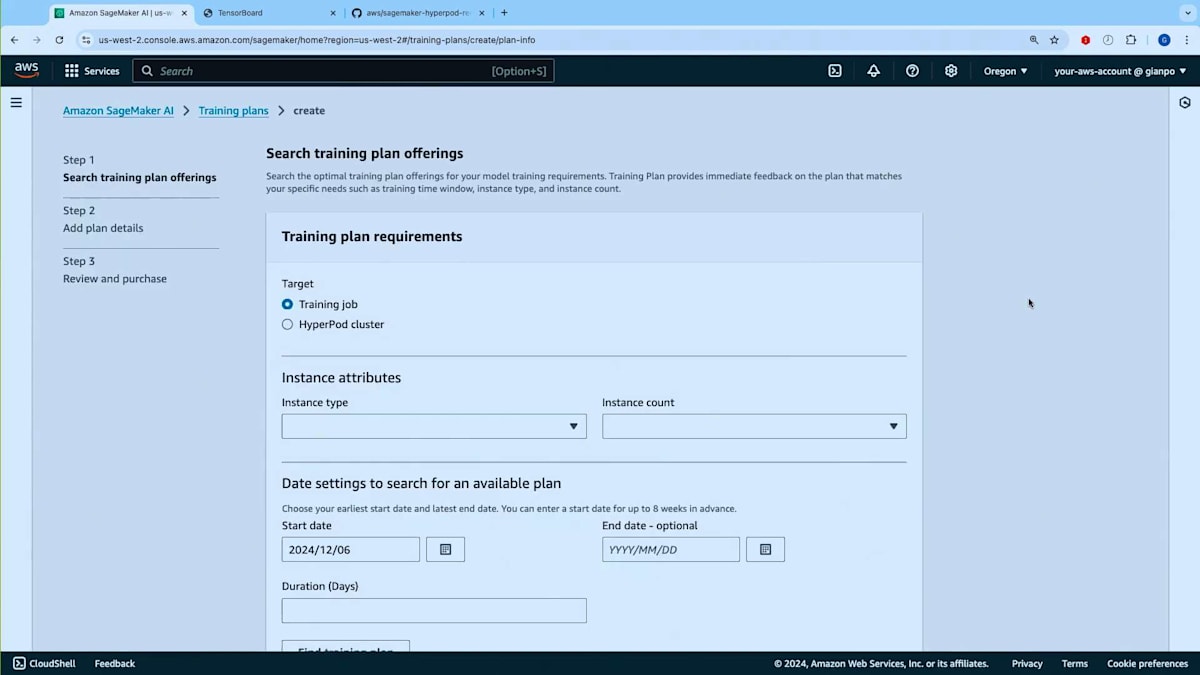The height and width of the screenshot is (675, 1200).
Task: Open the Chrome three-dot menu
Action: (1187, 40)
